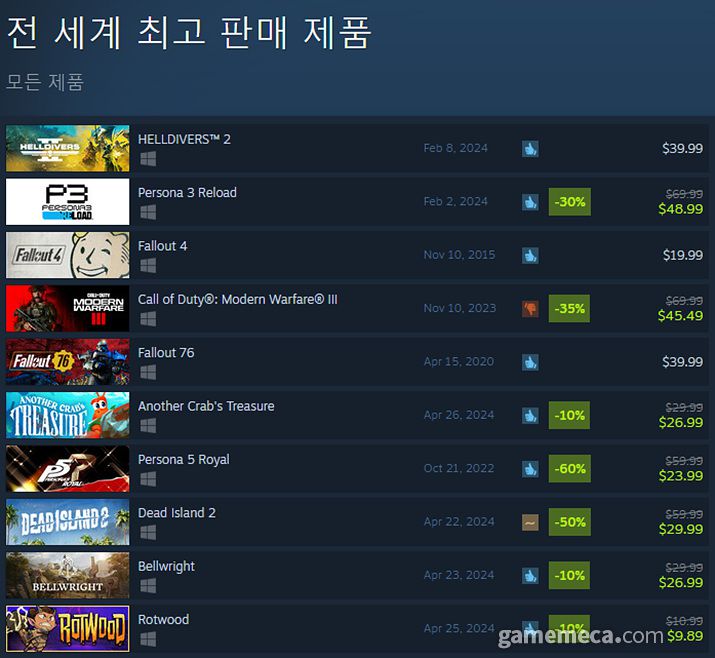
Task: Click the thumbs-up icon for Another Crab's Treasure
Action: point(530,415)
